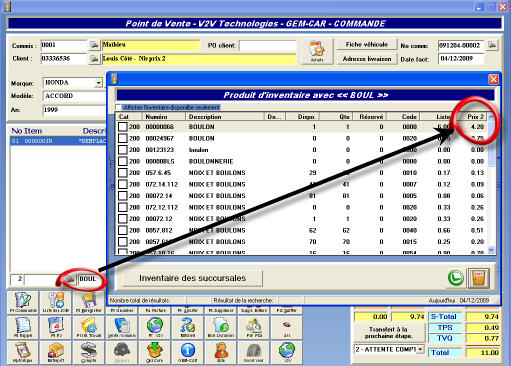Image resolution: width=511 pixels, height=366 pixels.
Task: Check the box for item 072.12.112
Action: coord(123,207)
